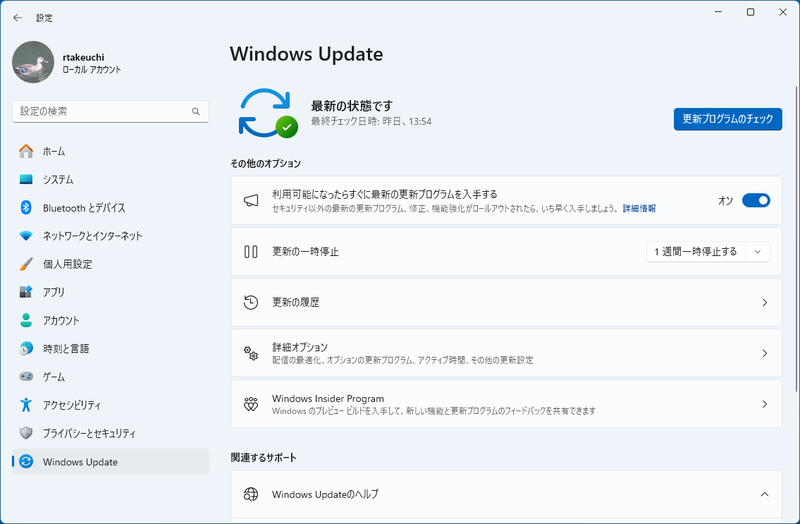Collapse Windows Updateのヘルプ section
Viewport: 800px width, 524px height.
coord(764,494)
